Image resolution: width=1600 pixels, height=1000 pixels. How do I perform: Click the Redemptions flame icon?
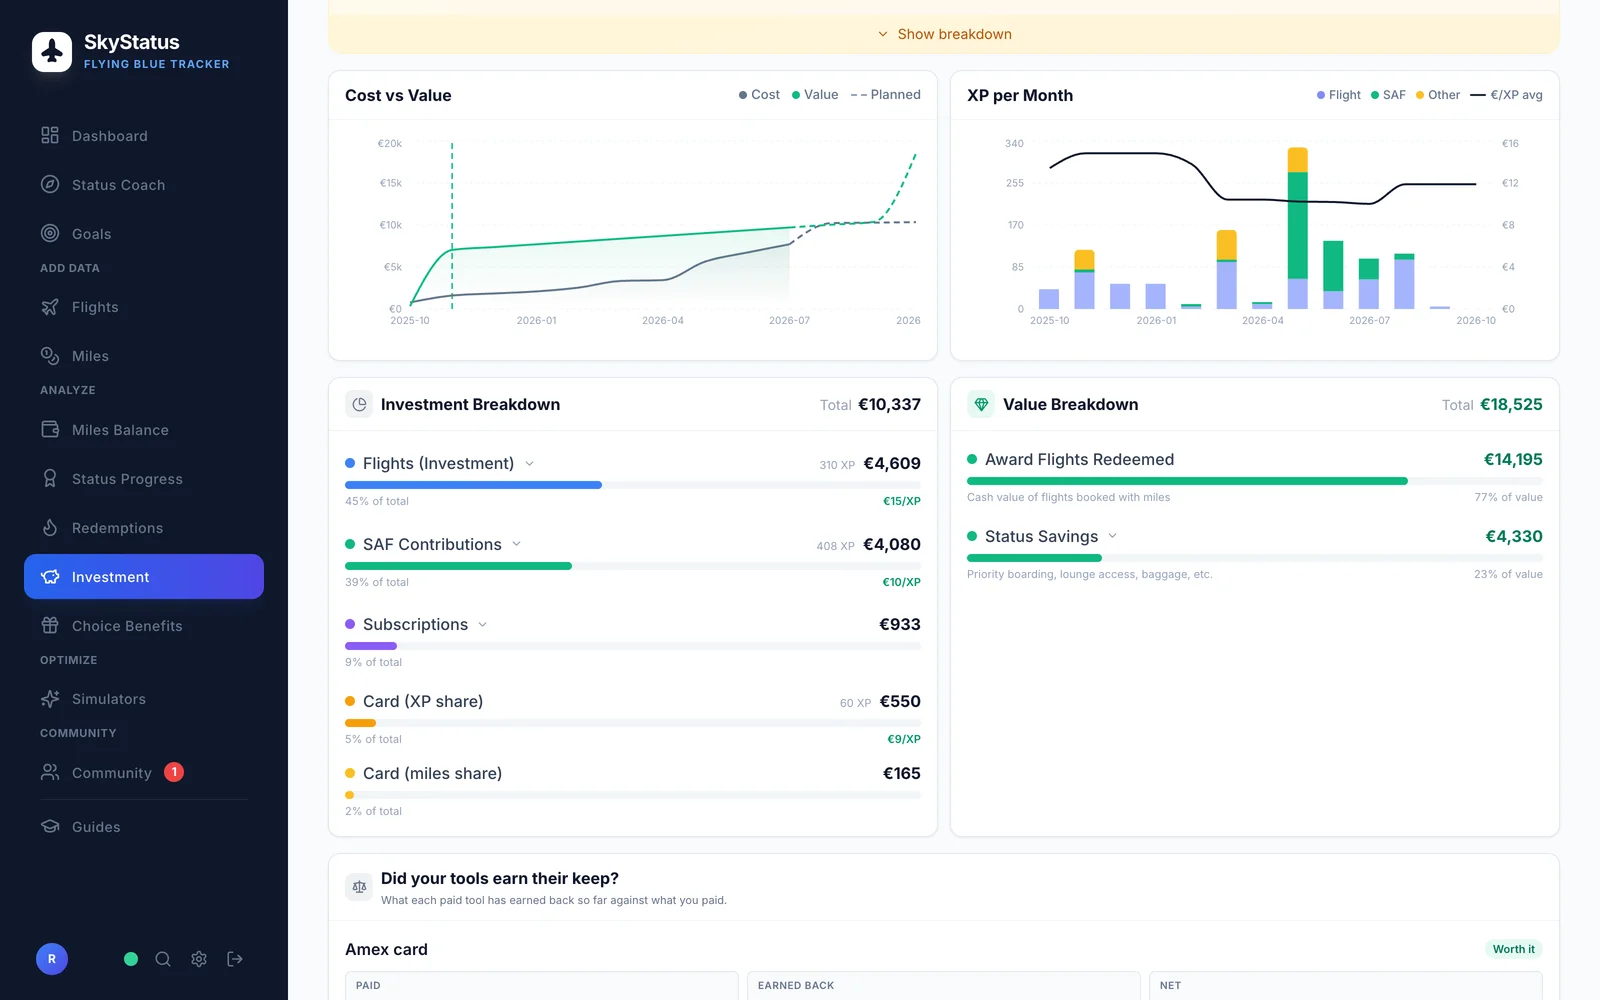pyautogui.click(x=50, y=528)
